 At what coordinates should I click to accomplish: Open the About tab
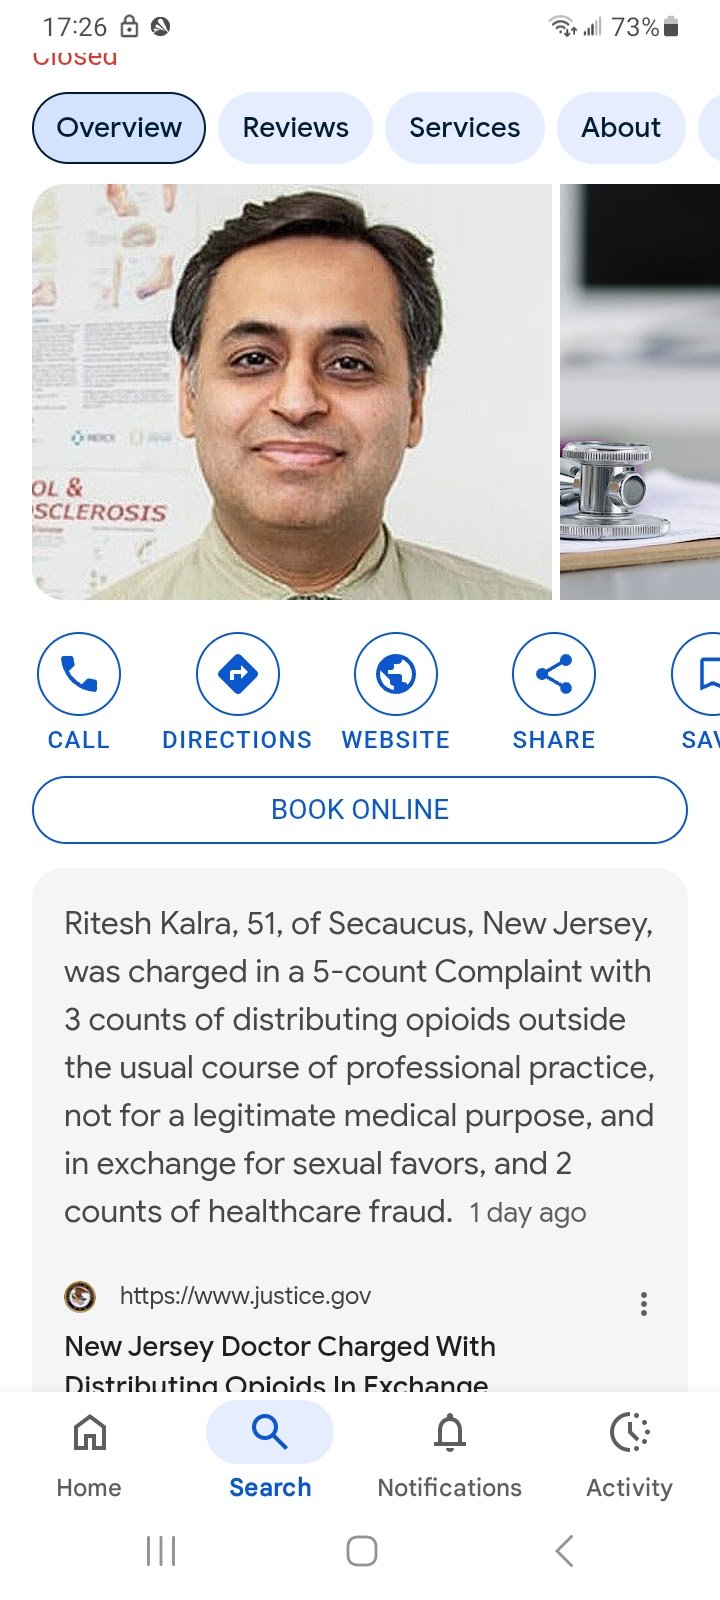click(621, 128)
